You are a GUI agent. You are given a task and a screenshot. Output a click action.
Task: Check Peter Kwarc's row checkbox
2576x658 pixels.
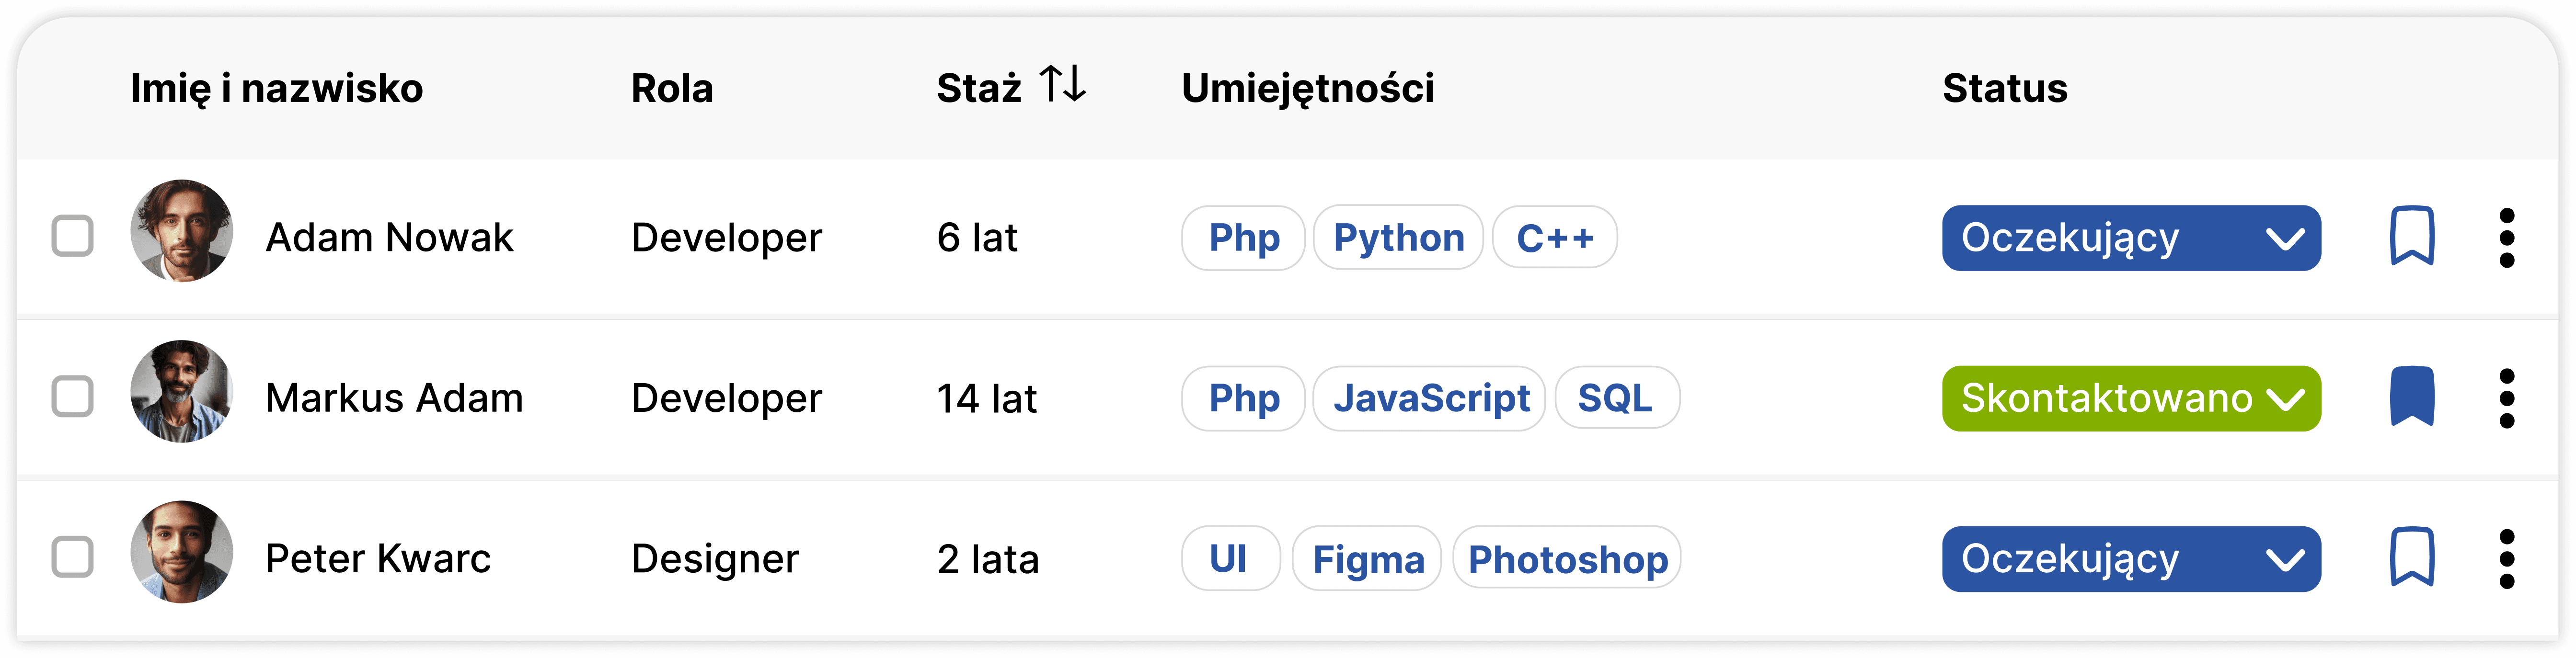(73, 557)
